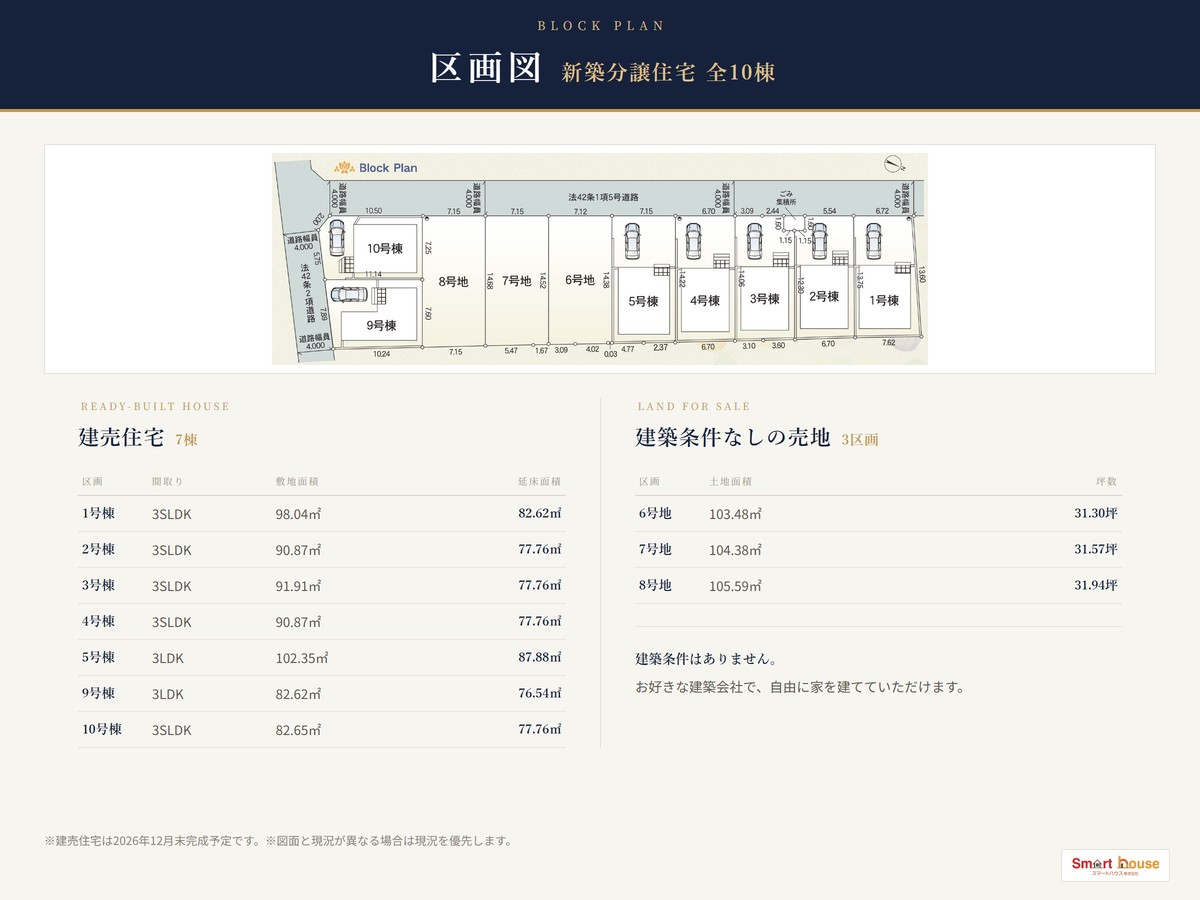Image resolution: width=1200 pixels, height=900 pixels.
Task: Click the 新築分譲住宅 全10棟 subtitle
Action: click(668, 72)
